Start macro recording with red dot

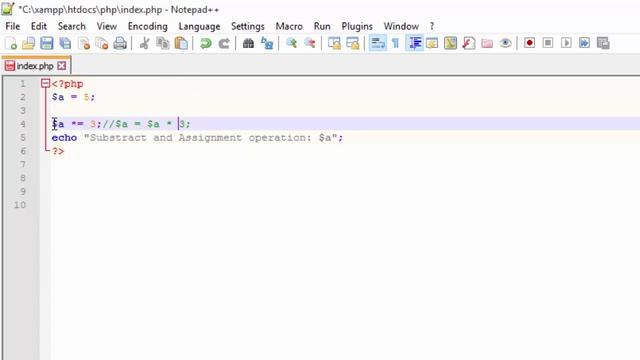pyautogui.click(x=529, y=43)
